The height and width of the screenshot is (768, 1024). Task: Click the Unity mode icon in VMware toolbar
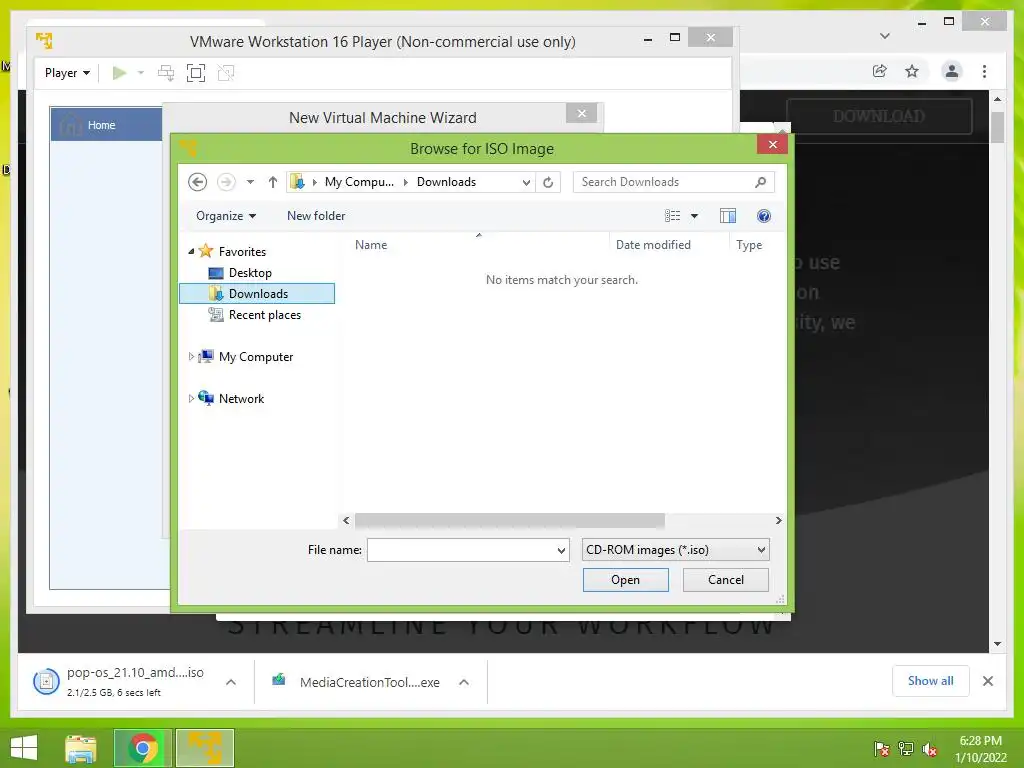pyautogui.click(x=226, y=72)
